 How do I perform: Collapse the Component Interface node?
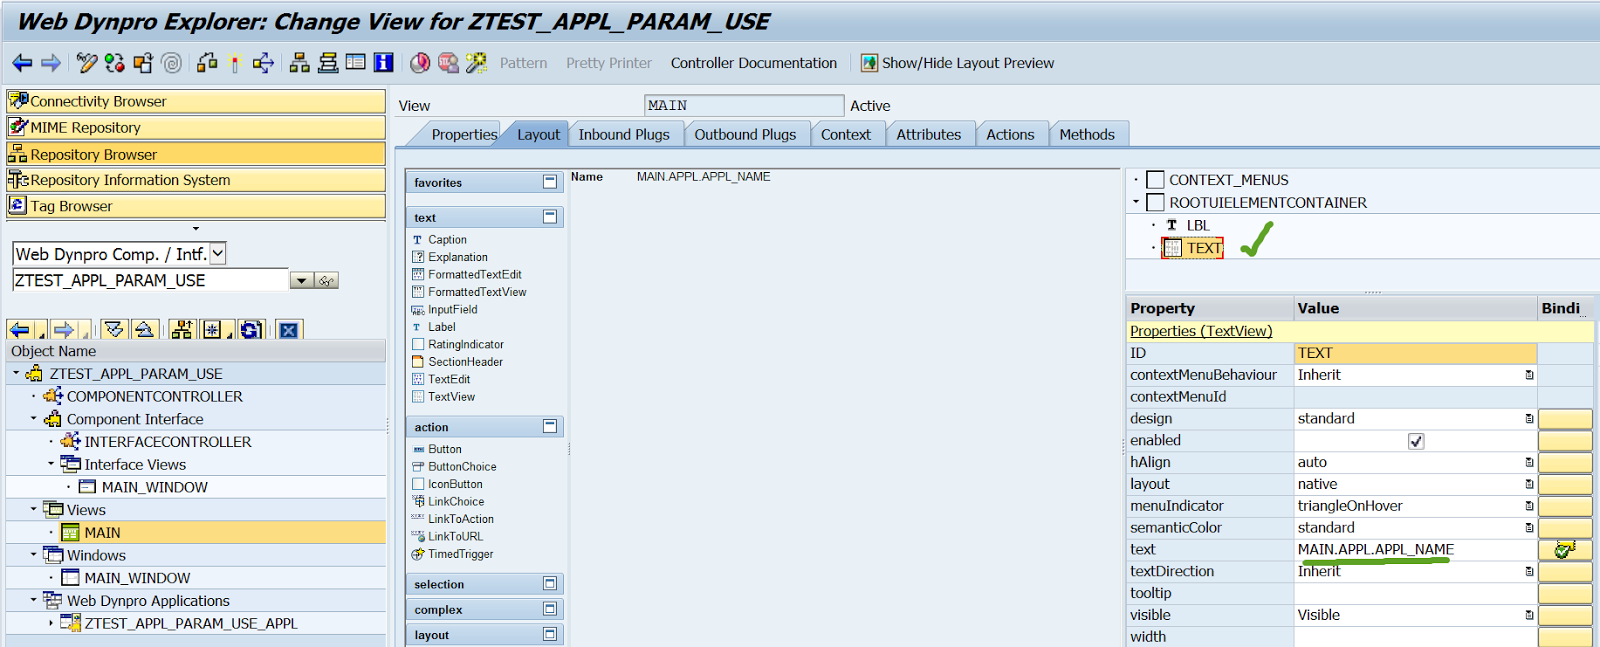(33, 419)
